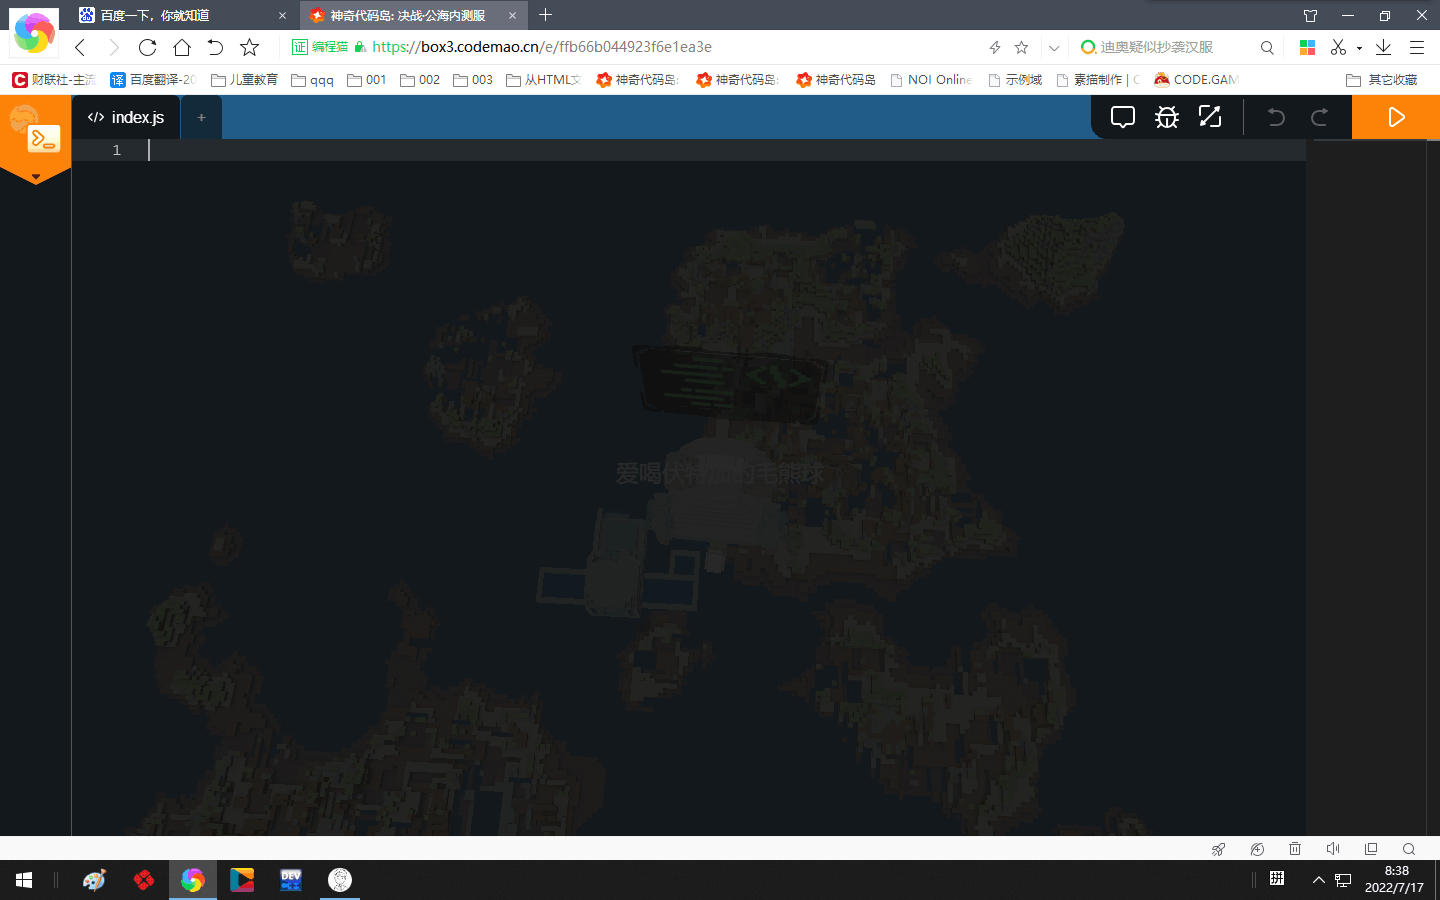Toggle the 拼 input method indicator
This screenshot has width=1440, height=900.
coord(1277,879)
